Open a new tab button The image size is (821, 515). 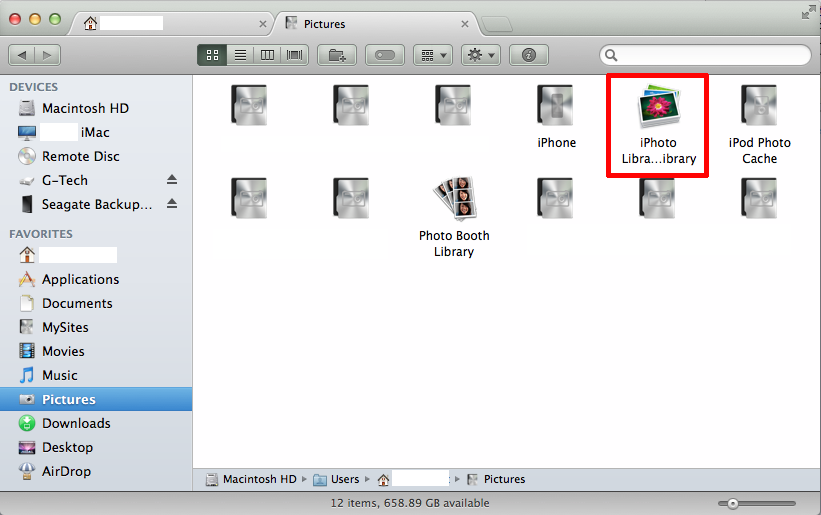point(496,25)
